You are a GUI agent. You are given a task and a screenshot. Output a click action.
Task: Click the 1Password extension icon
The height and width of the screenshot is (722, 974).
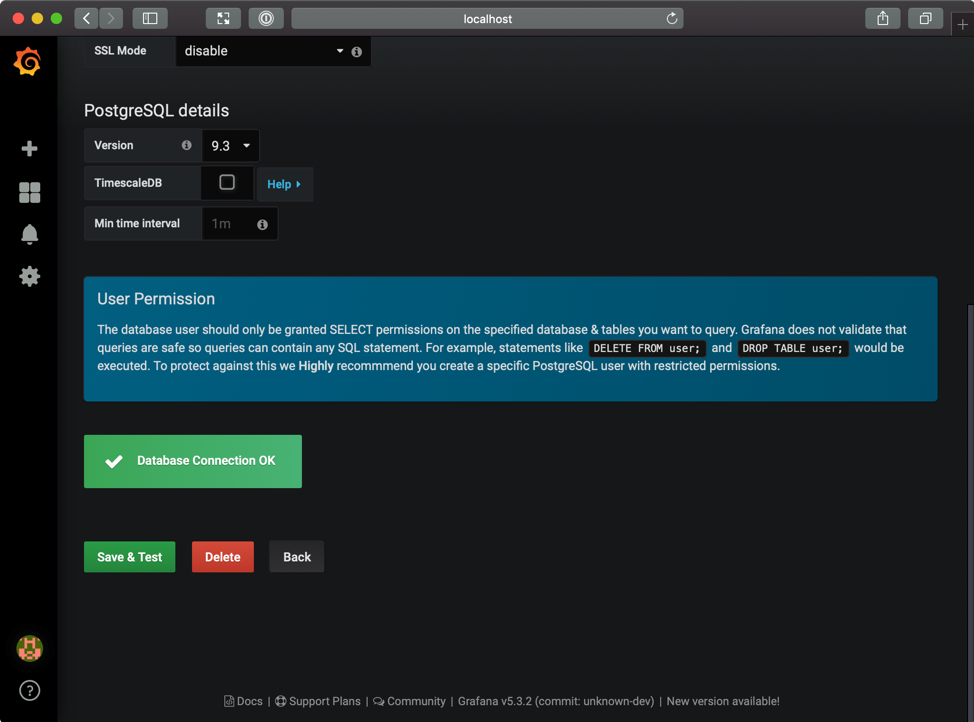(x=266, y=19)
